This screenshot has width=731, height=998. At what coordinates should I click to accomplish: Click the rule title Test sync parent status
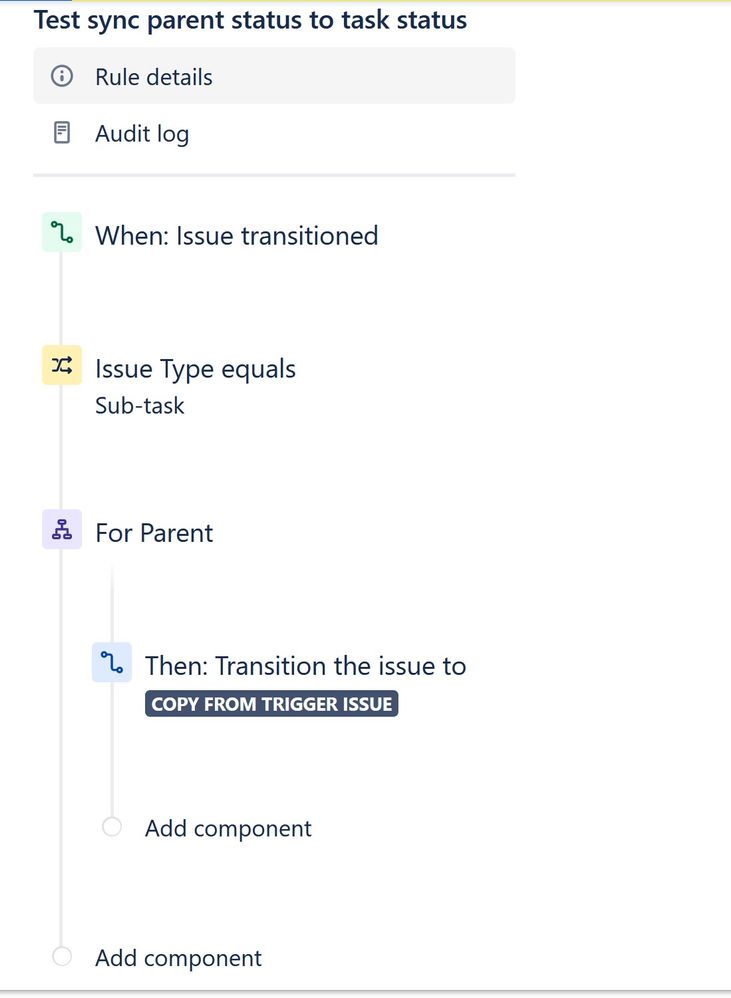click(250, 19)
